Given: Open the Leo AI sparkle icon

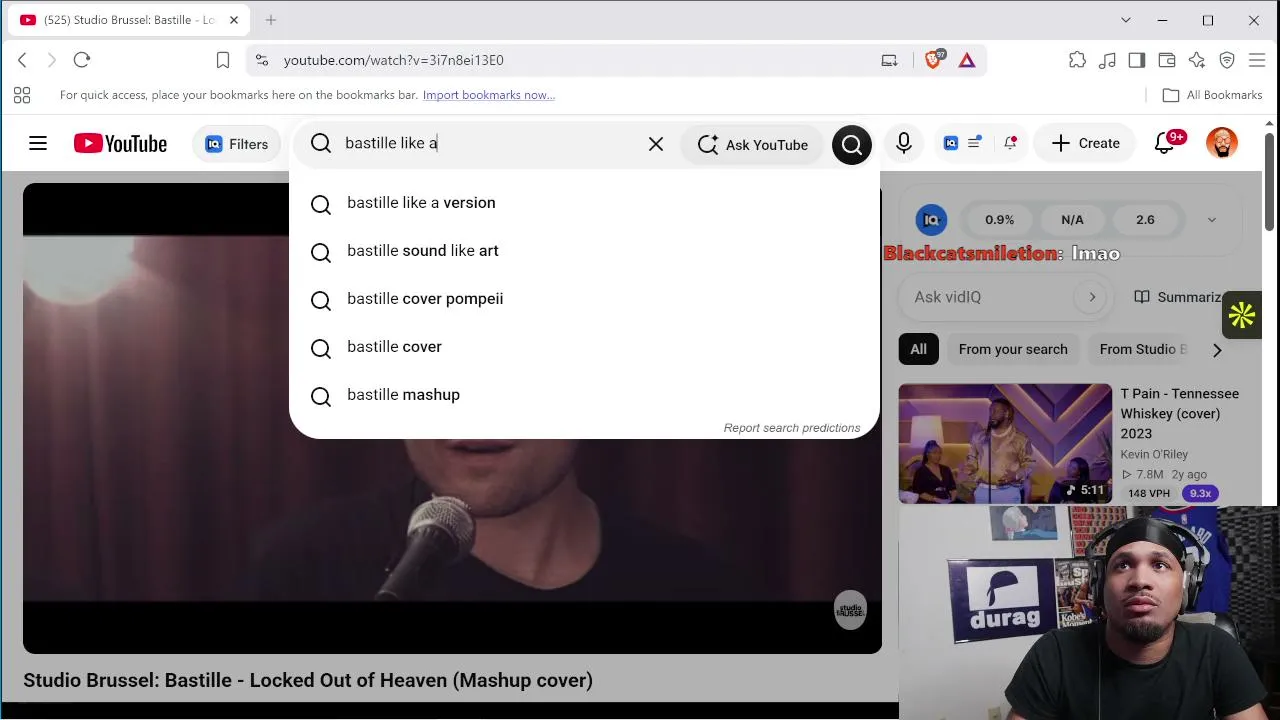Looking at the screenshot, I should (x=1197, y=60).
